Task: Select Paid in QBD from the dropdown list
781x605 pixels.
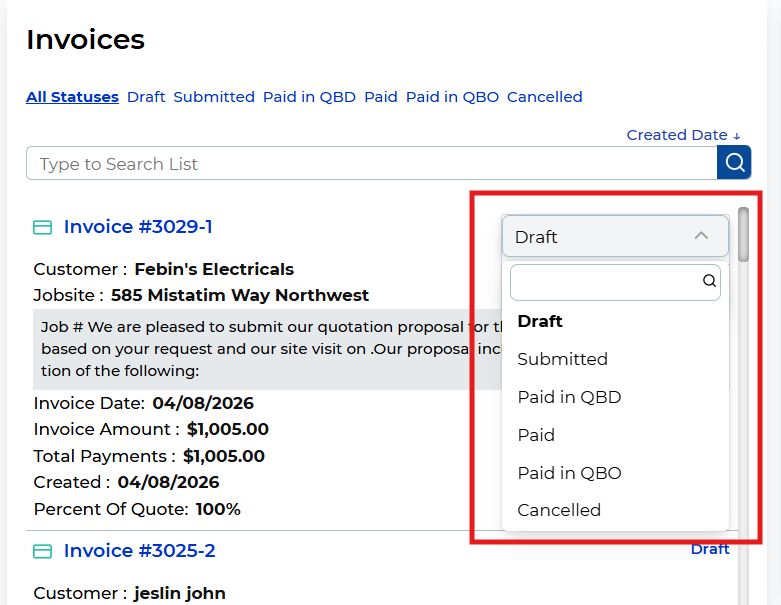Action: tap(569, 397)
